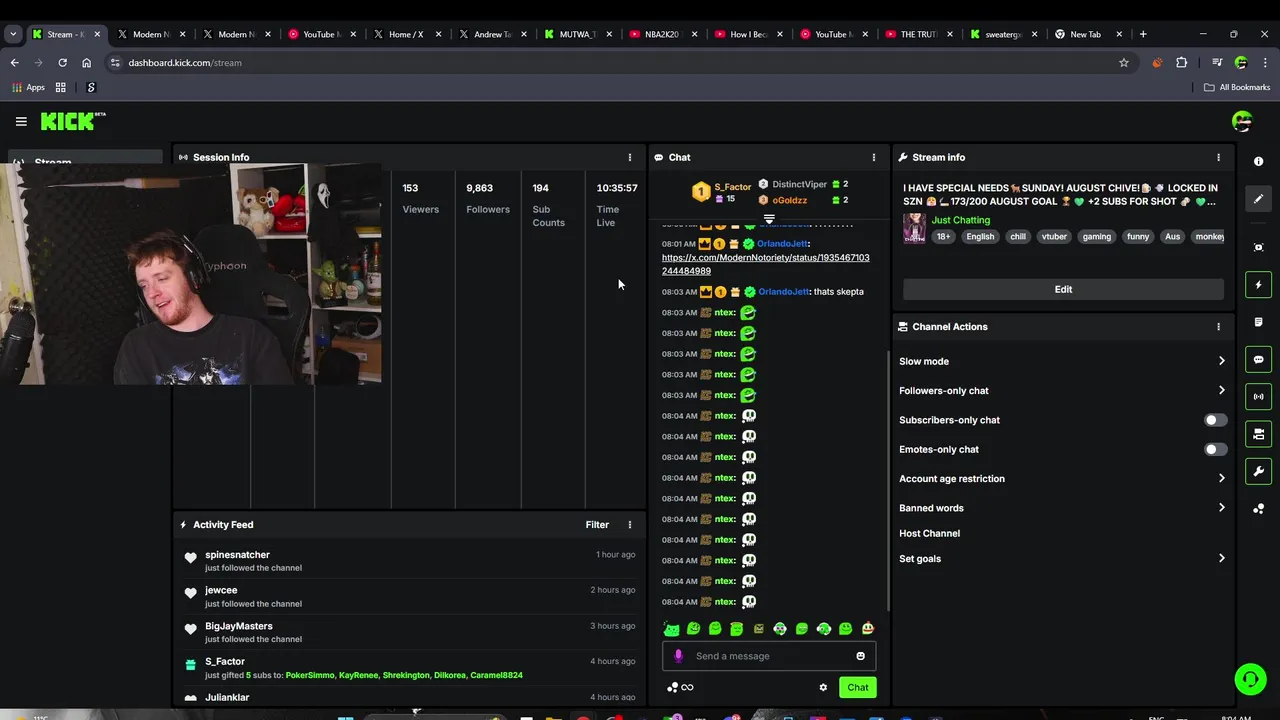This screenshot has height=720, width=1280.
Task: Open chat settings gear icon
Action: [x=823, y=687]
